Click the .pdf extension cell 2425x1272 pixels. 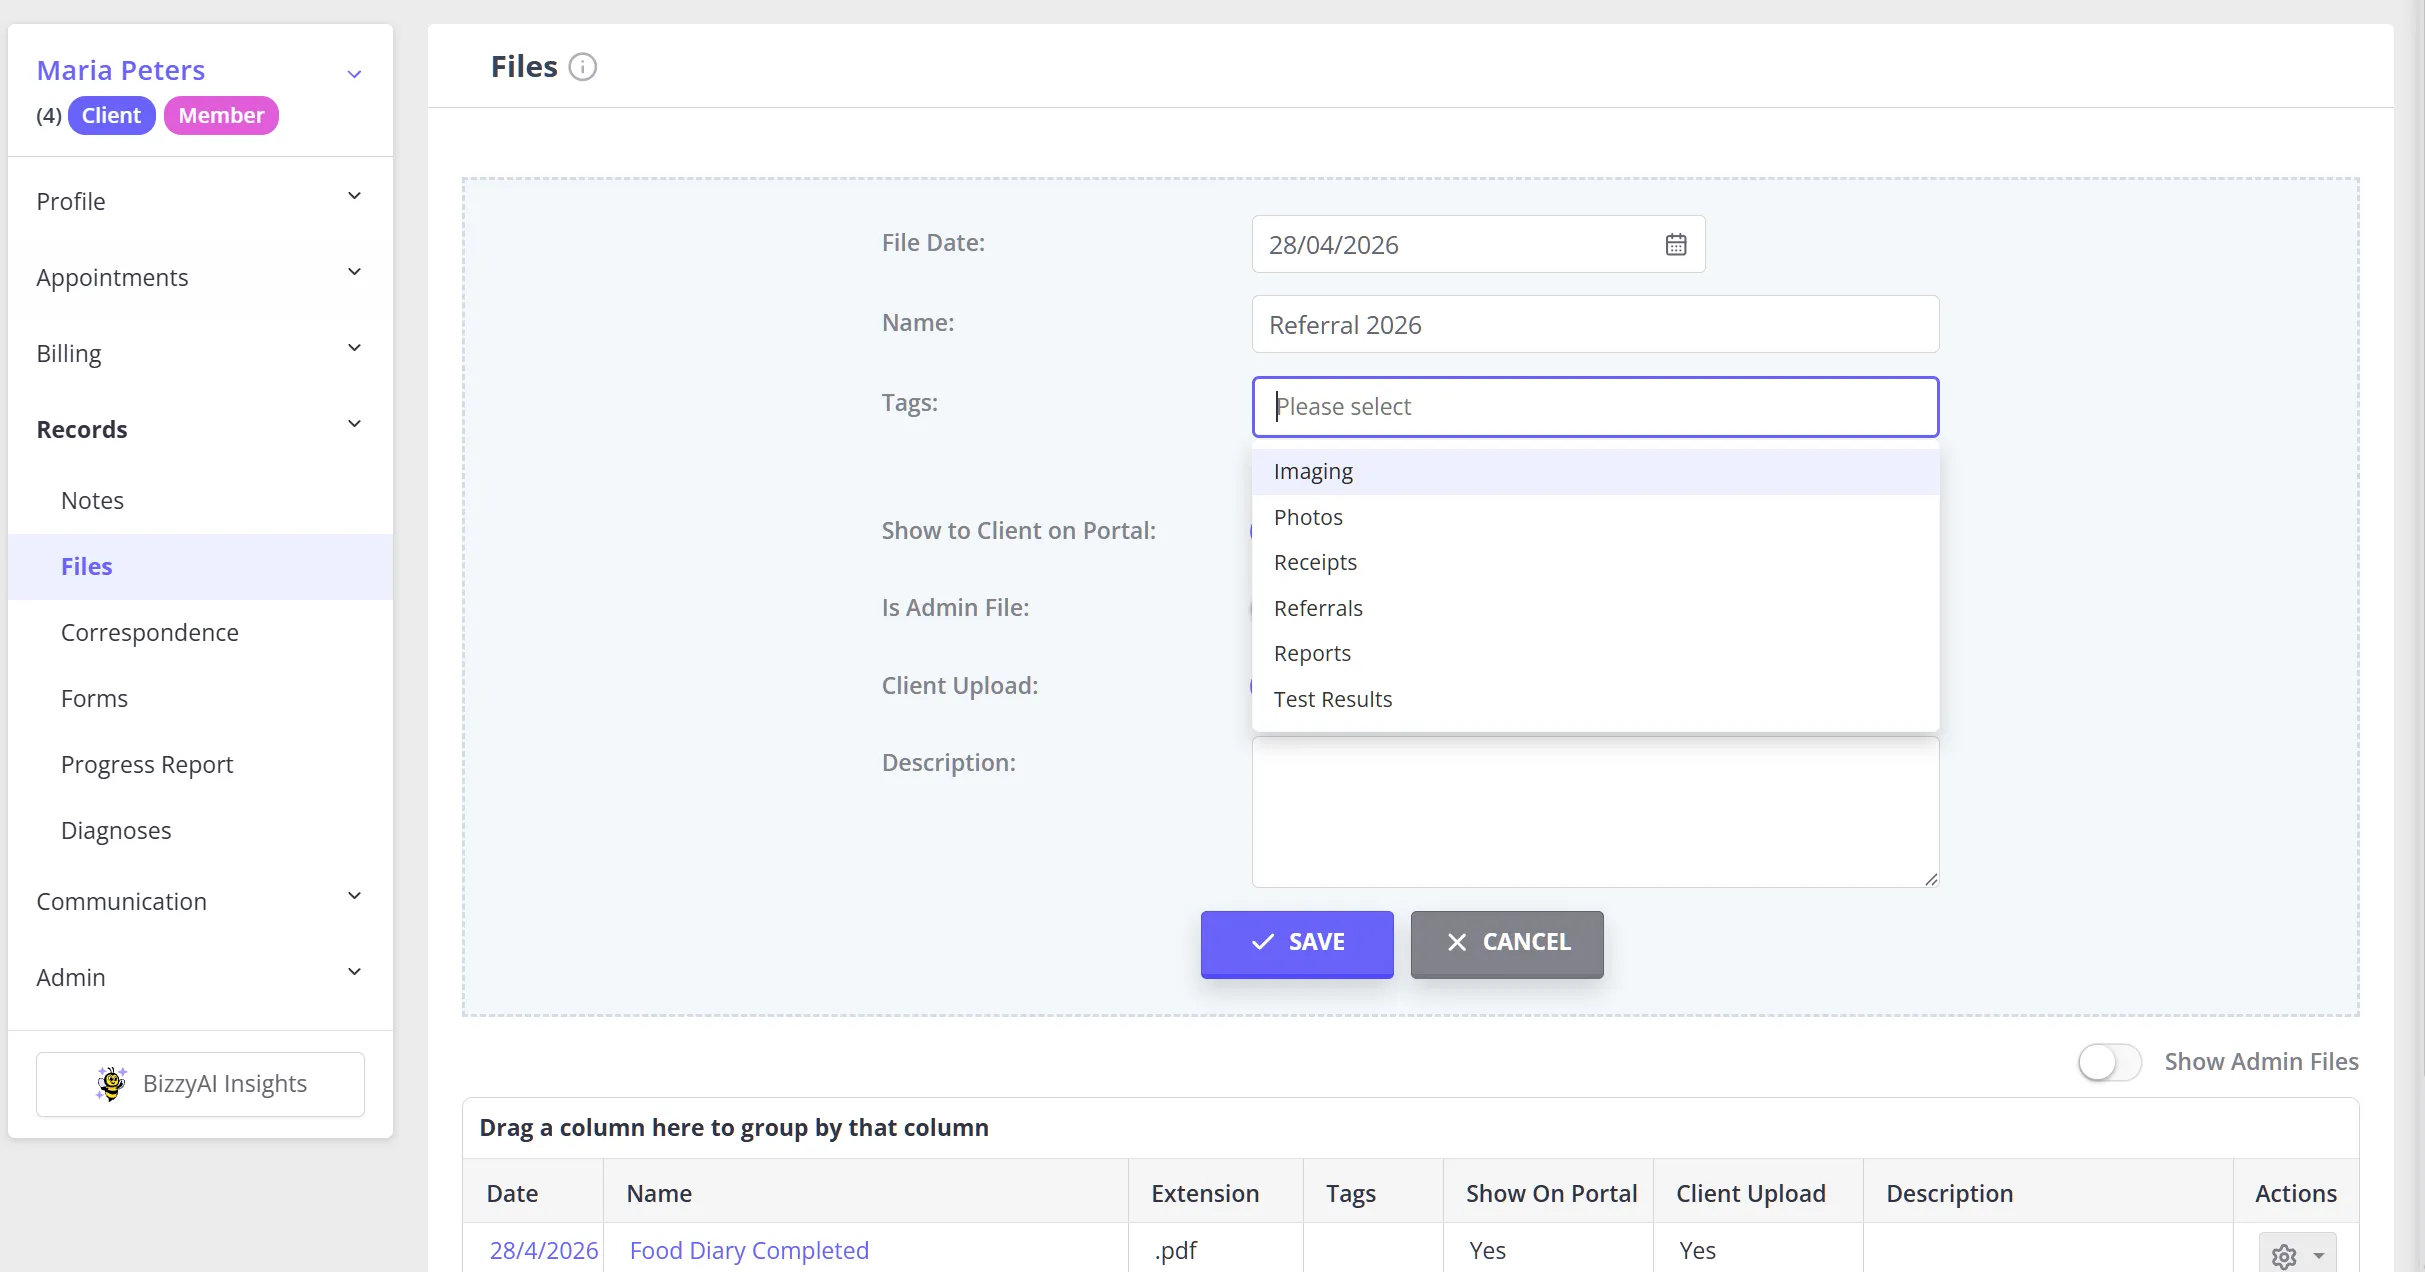pos(1216,1250)
